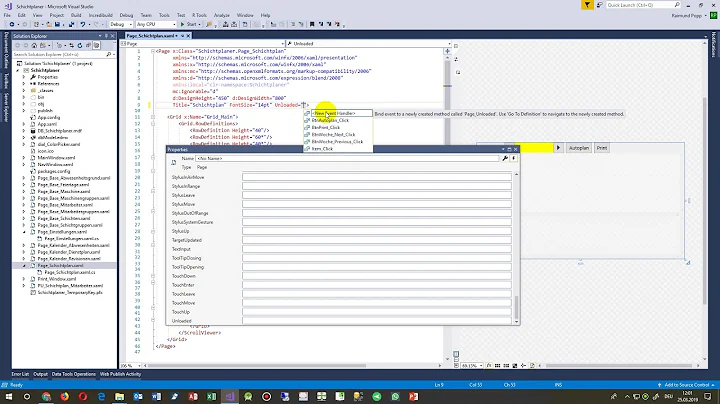
Task: Click Add to Source Control in status bar
Action: [x=686, y=385]
